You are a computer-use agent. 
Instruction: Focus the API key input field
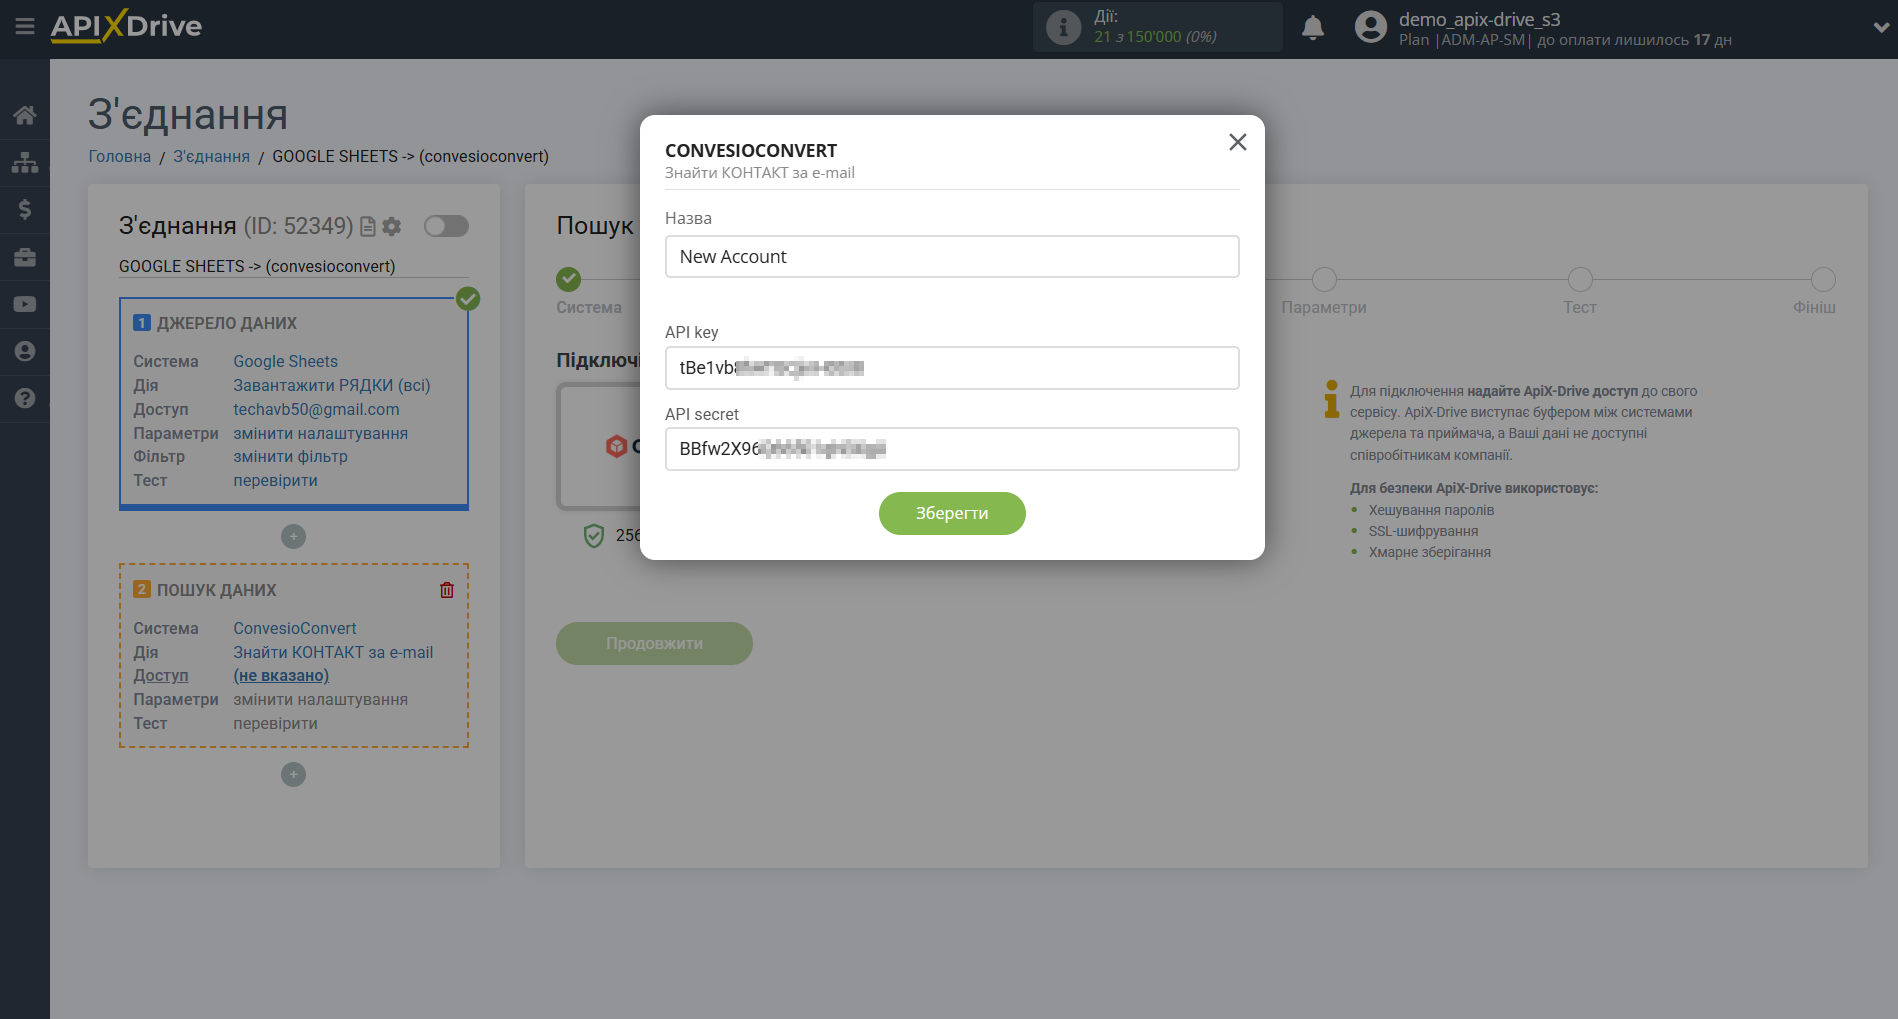951,368
